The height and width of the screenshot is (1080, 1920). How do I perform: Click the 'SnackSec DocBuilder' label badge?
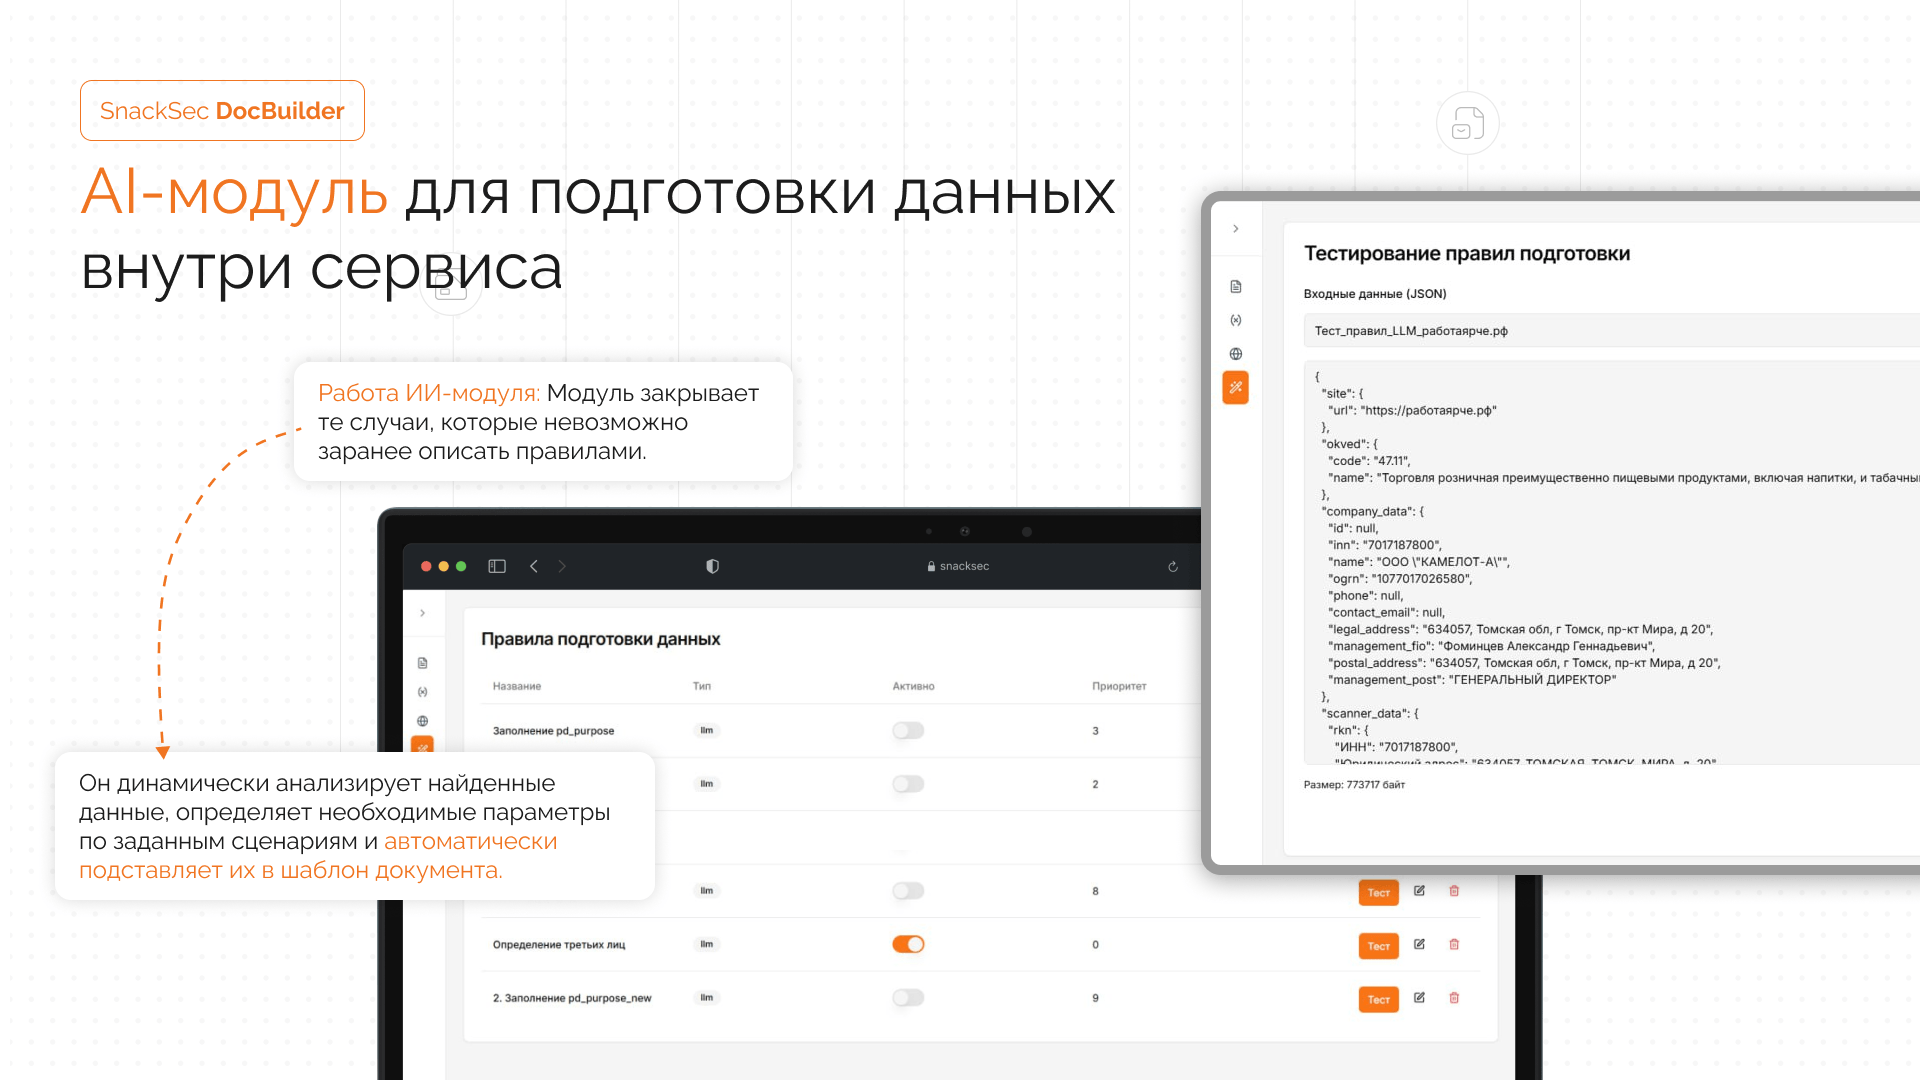pyautogui.click(x=222, y=111)
